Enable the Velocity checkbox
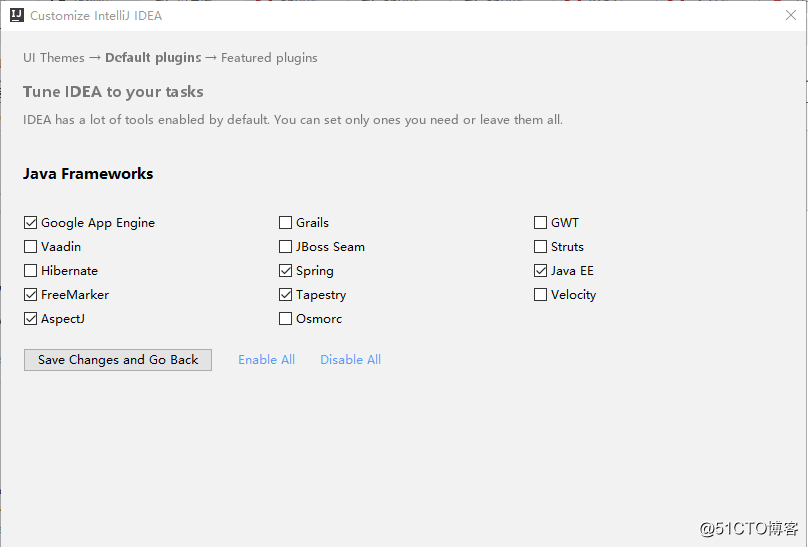 [x=541, y=295]
